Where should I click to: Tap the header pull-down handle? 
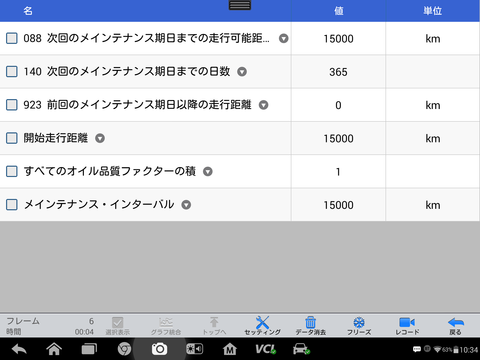240,5
